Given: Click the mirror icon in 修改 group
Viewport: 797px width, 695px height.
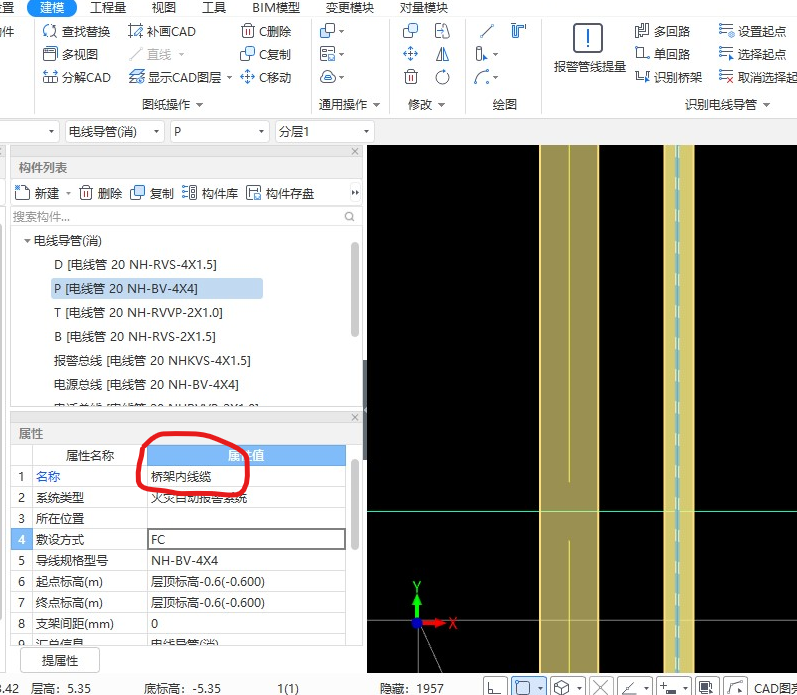Looking at the screenshot, I should click(442, 54).
